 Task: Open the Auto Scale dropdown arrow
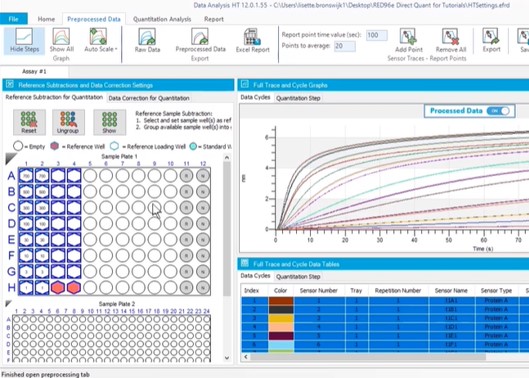pyautogui.click(x=116, y=49)
